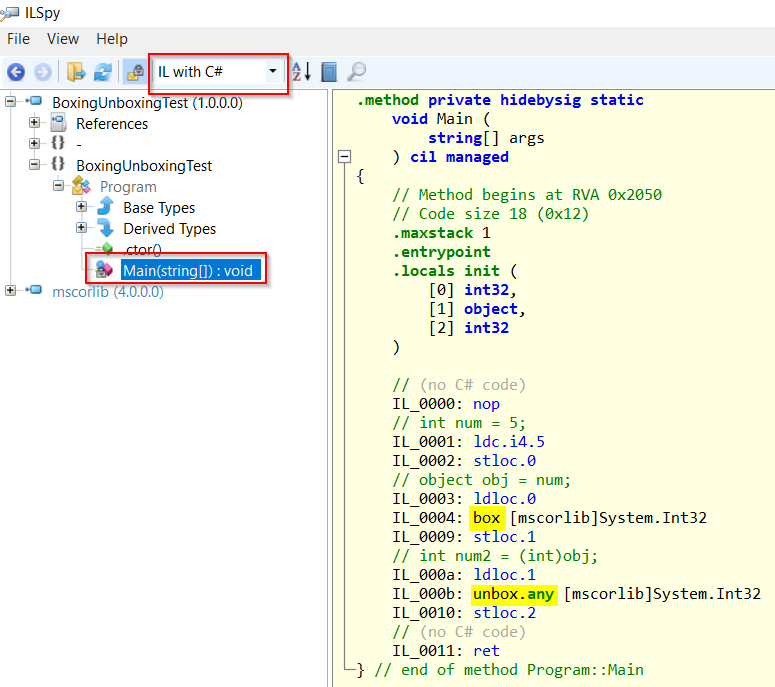Screen dimensions: 775x687
Task: Click the magnifier Search icon
Action: pos(356,72)
